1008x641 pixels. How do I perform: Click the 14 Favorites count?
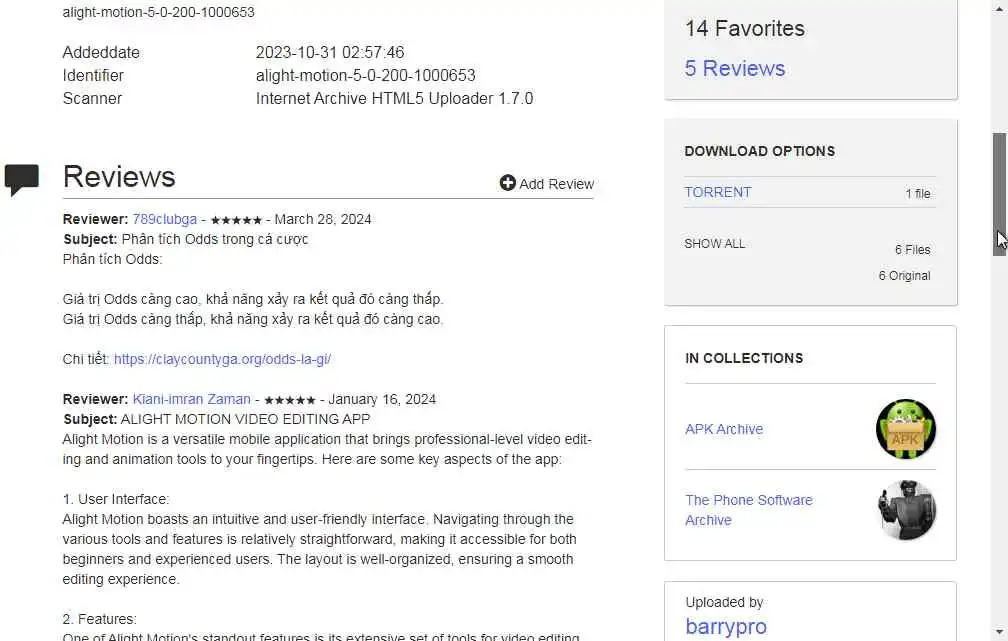coord(744,28)
